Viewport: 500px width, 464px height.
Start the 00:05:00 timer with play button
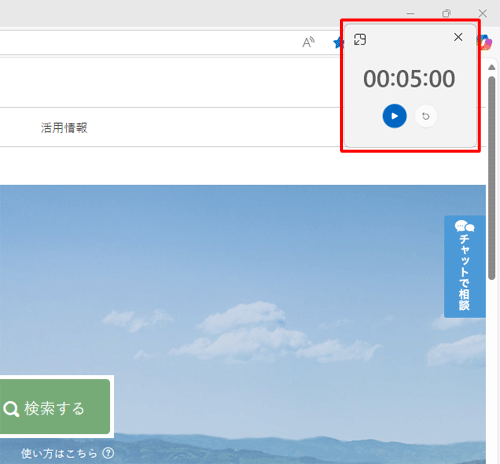(394, 116)
